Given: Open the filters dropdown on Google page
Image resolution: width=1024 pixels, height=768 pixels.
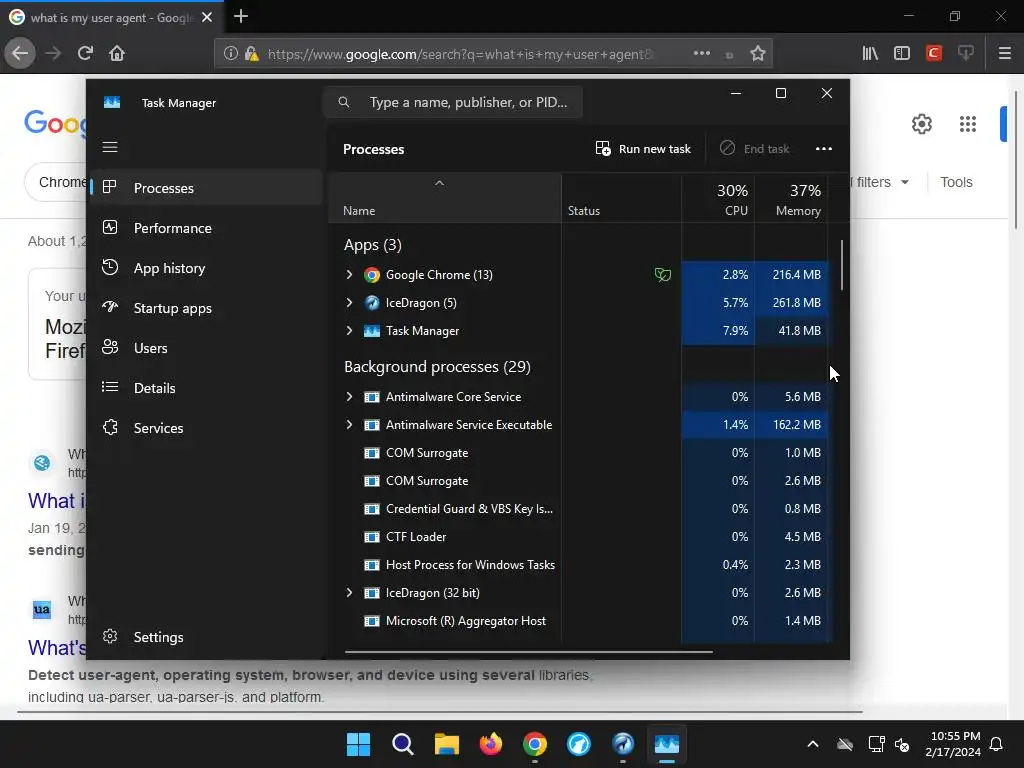Looking at the screenshot, I should click(x=880, y=182).
